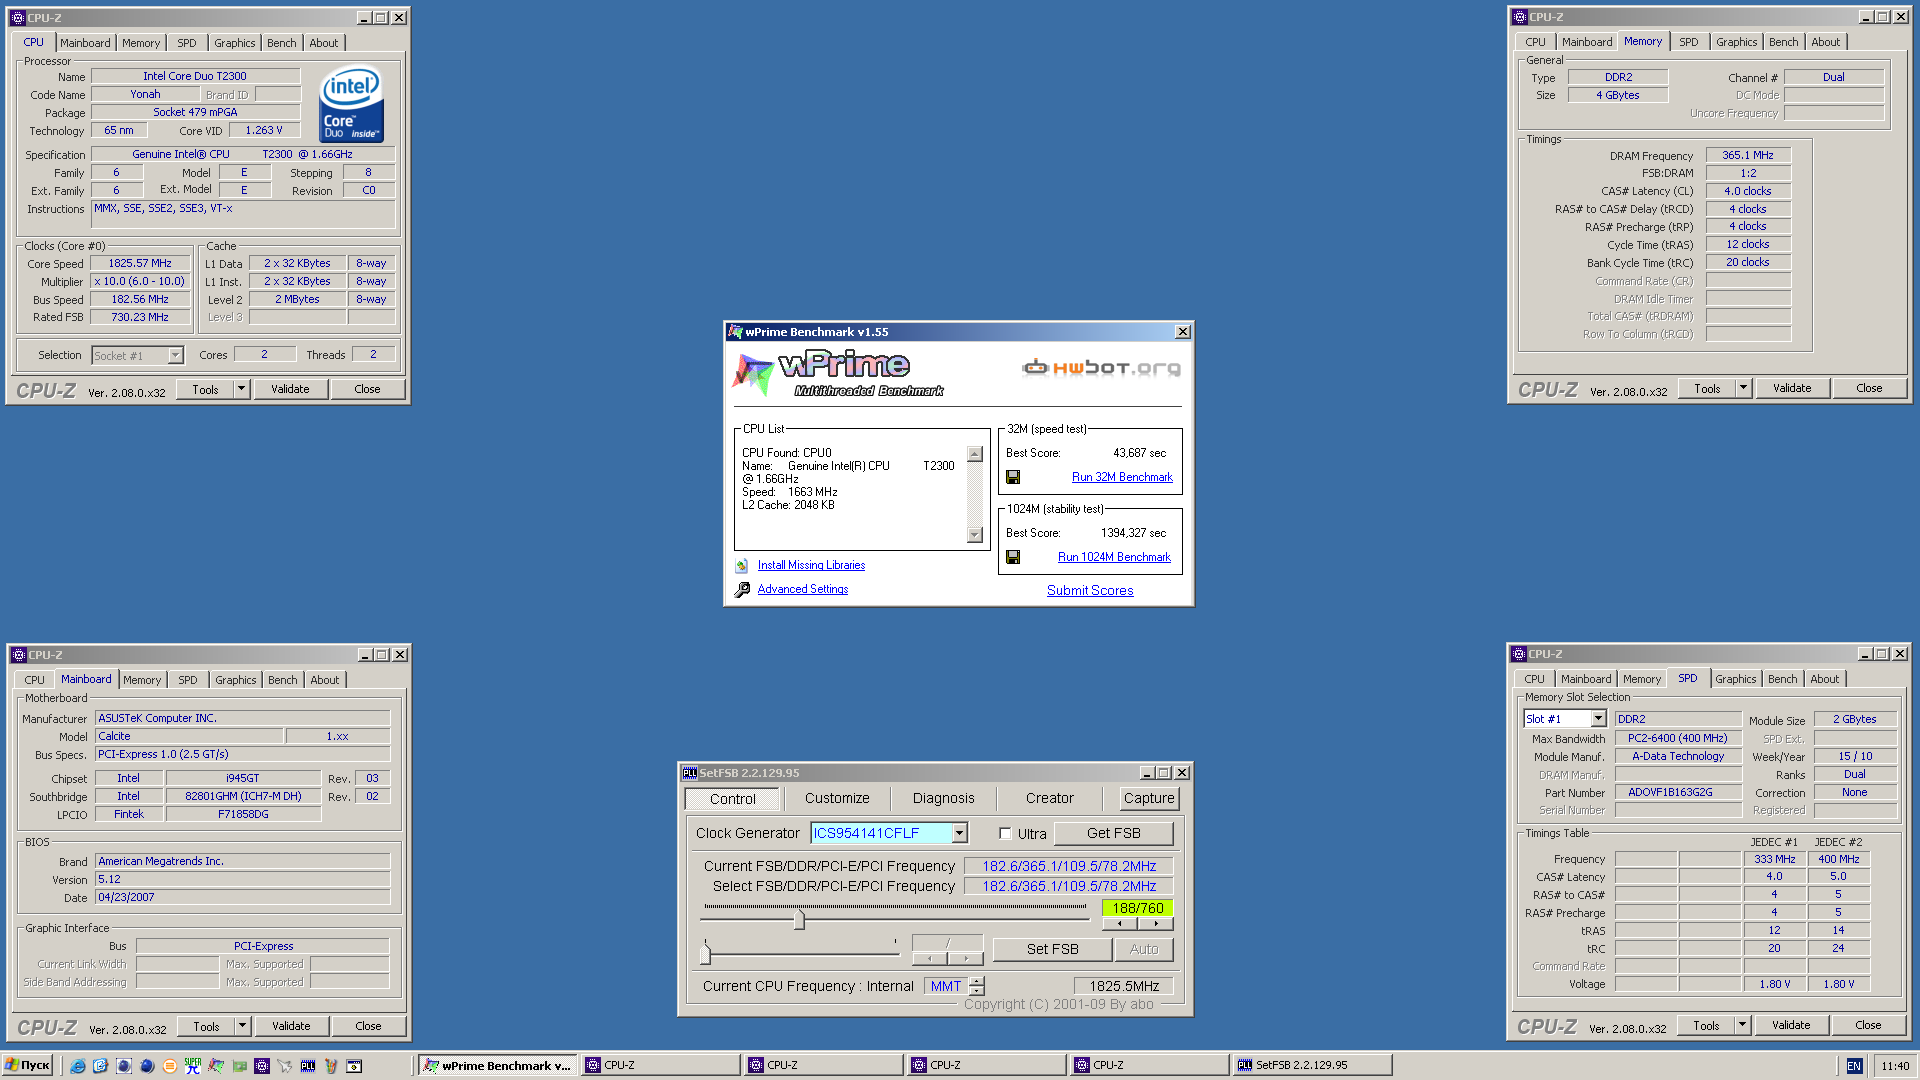Click Advanced Settings wrench icon
The height and width of the screenshot is (1080, 1920).
(x=742, y=590)
